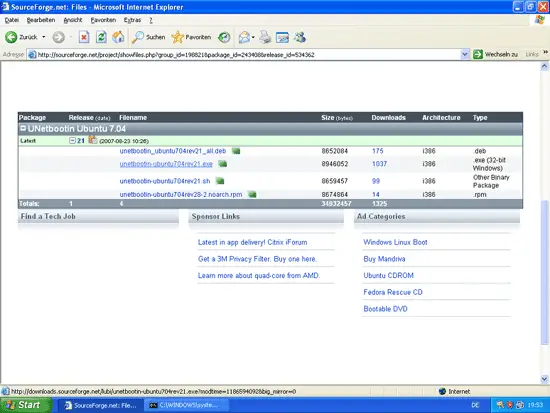This screenshot has height=413, width=550.
Task: Open the Ubuntu CDROM ad link
Action: click(x=388, y=275)
